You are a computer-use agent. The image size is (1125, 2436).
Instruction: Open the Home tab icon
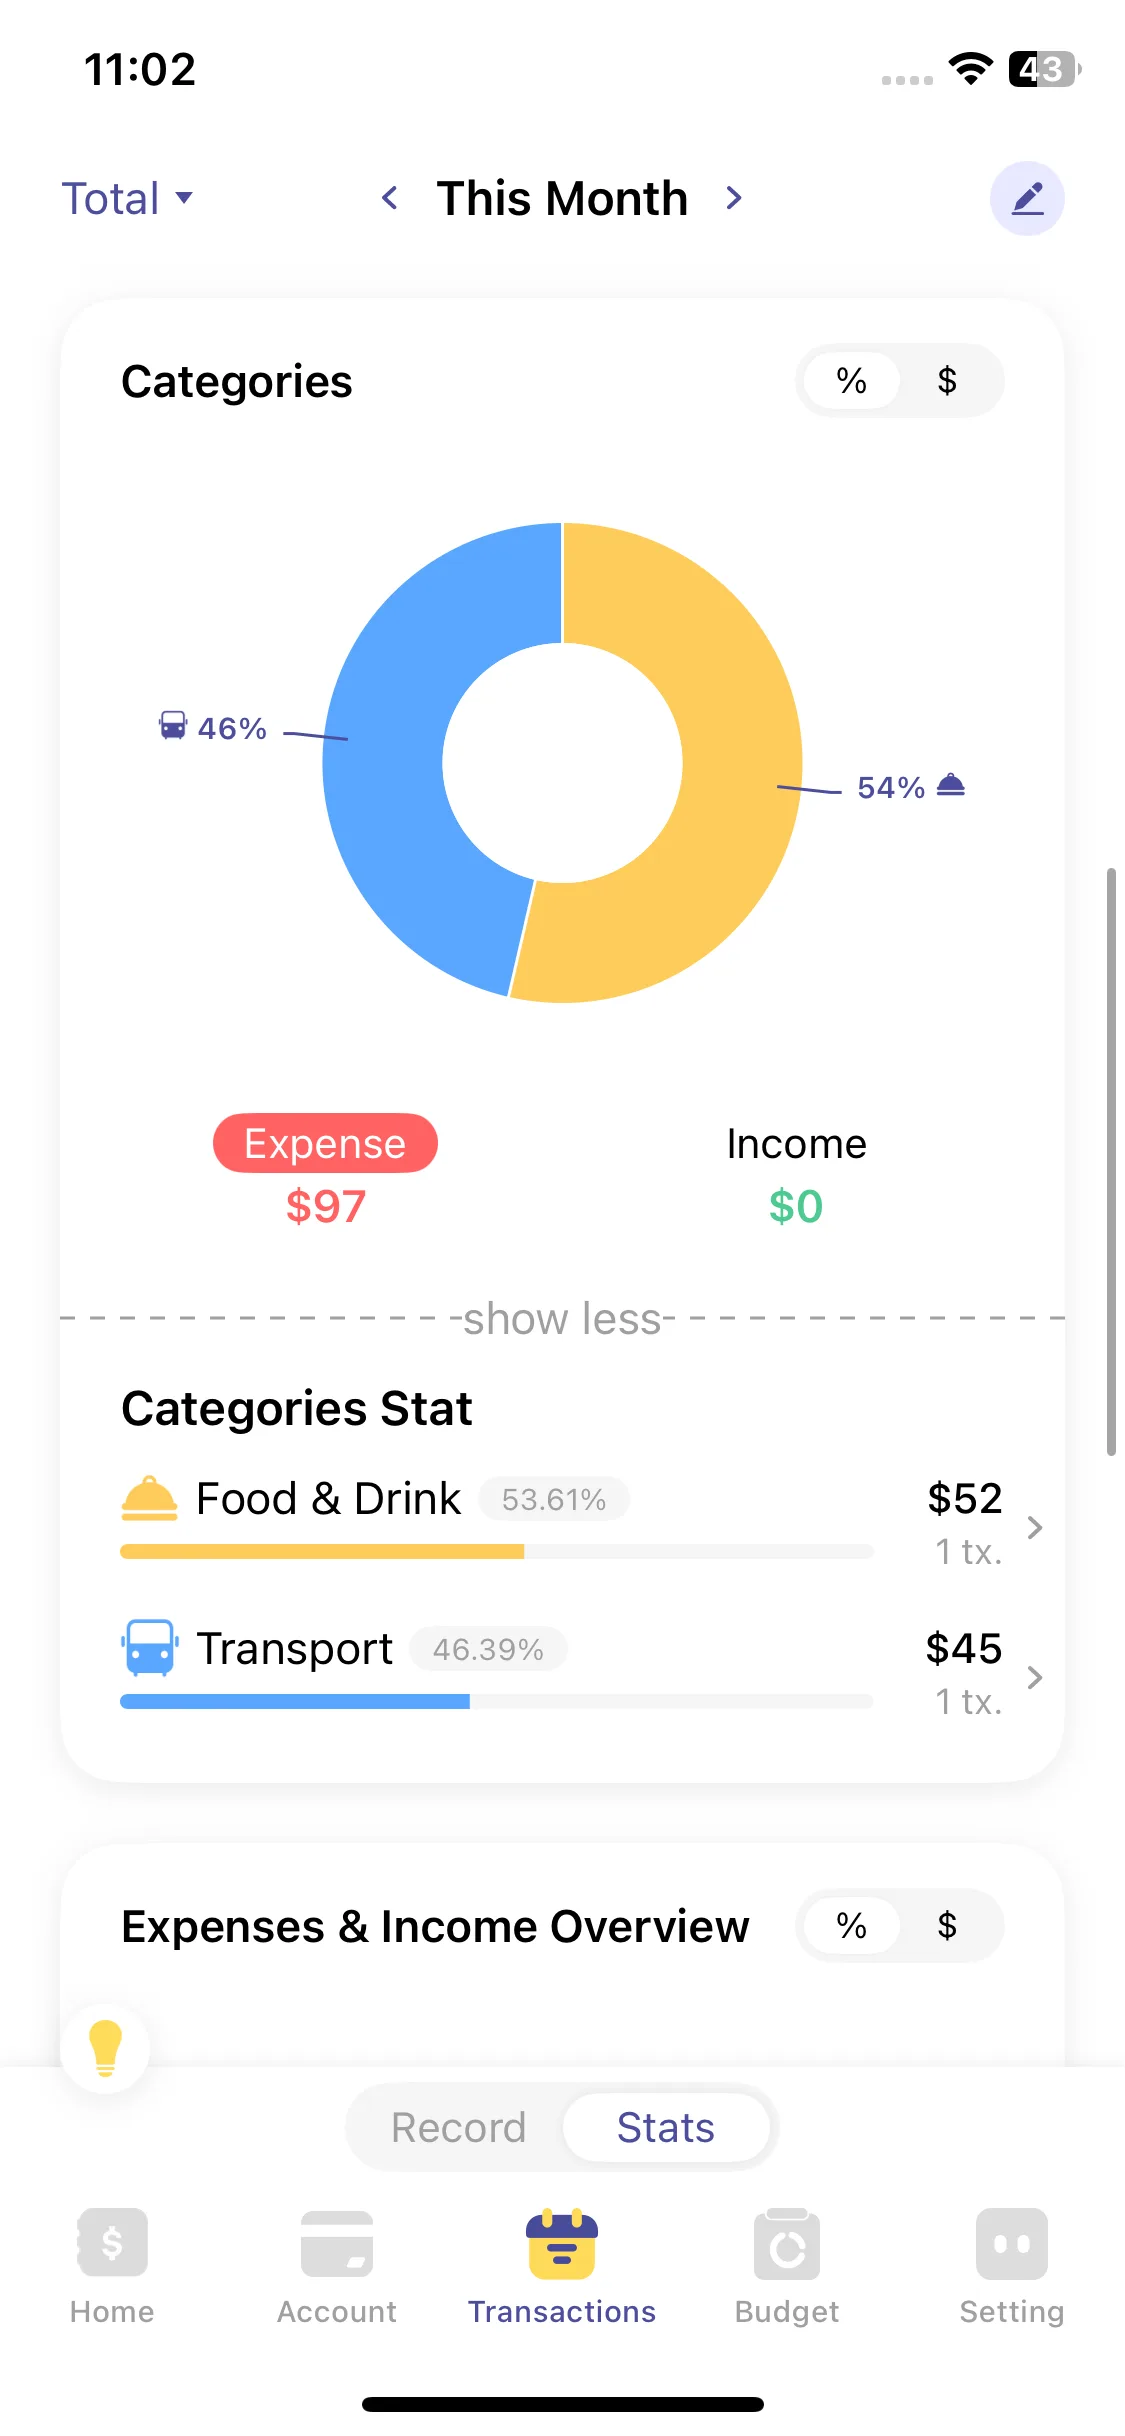click(x=112, y=2242)
